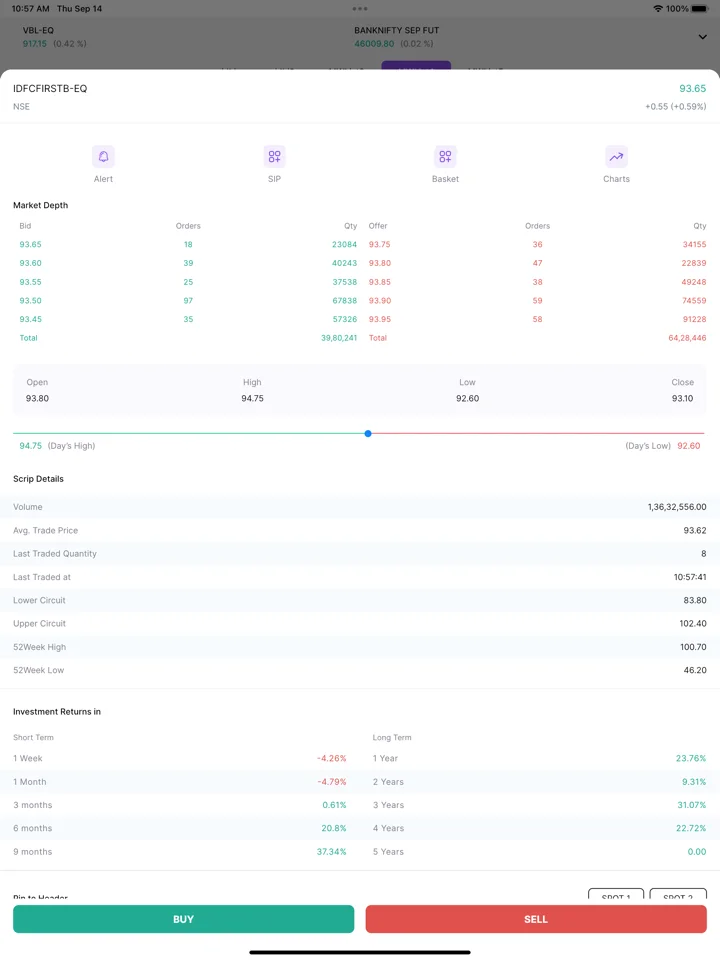Viewport: 720px width, 960px height.
Task: Click 2 Years return 9.31%
Action: 694,782
